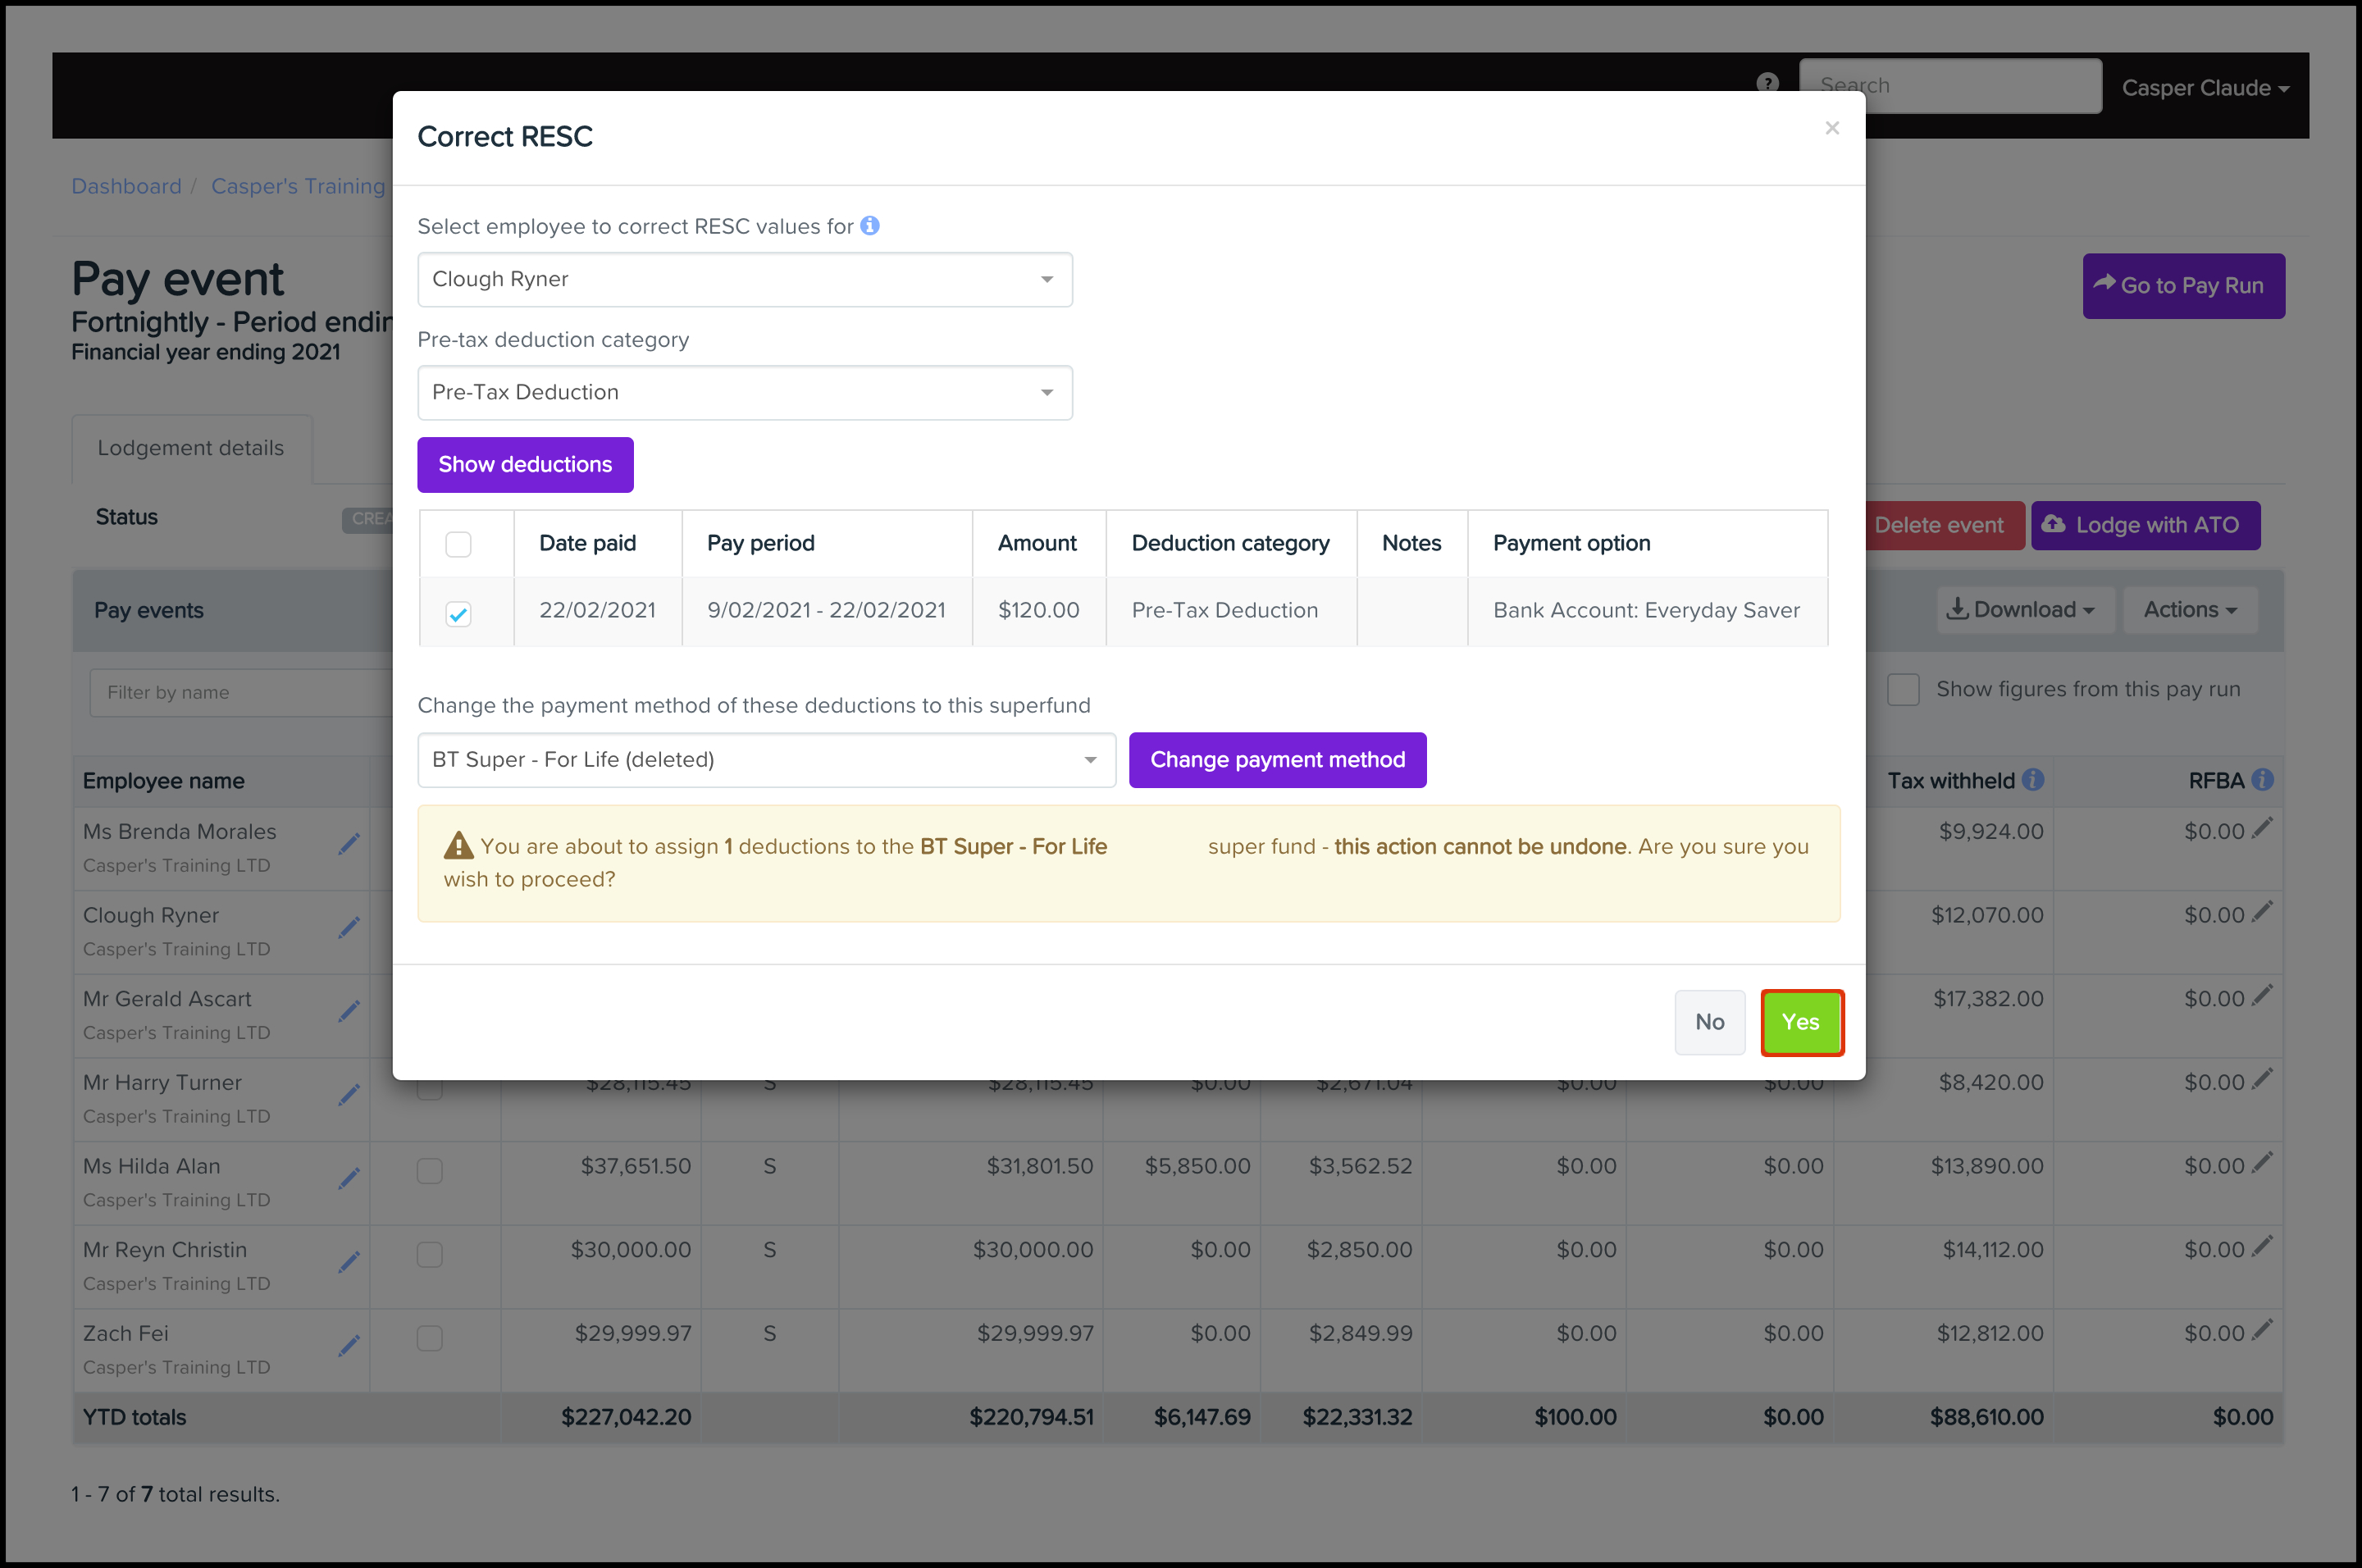Close the Correct RESC dialog

(x=1832, y=128)
